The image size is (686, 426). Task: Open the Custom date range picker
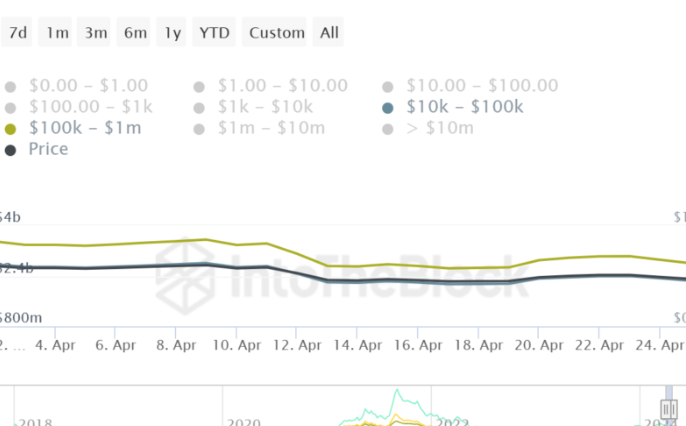tap(277, 33)
